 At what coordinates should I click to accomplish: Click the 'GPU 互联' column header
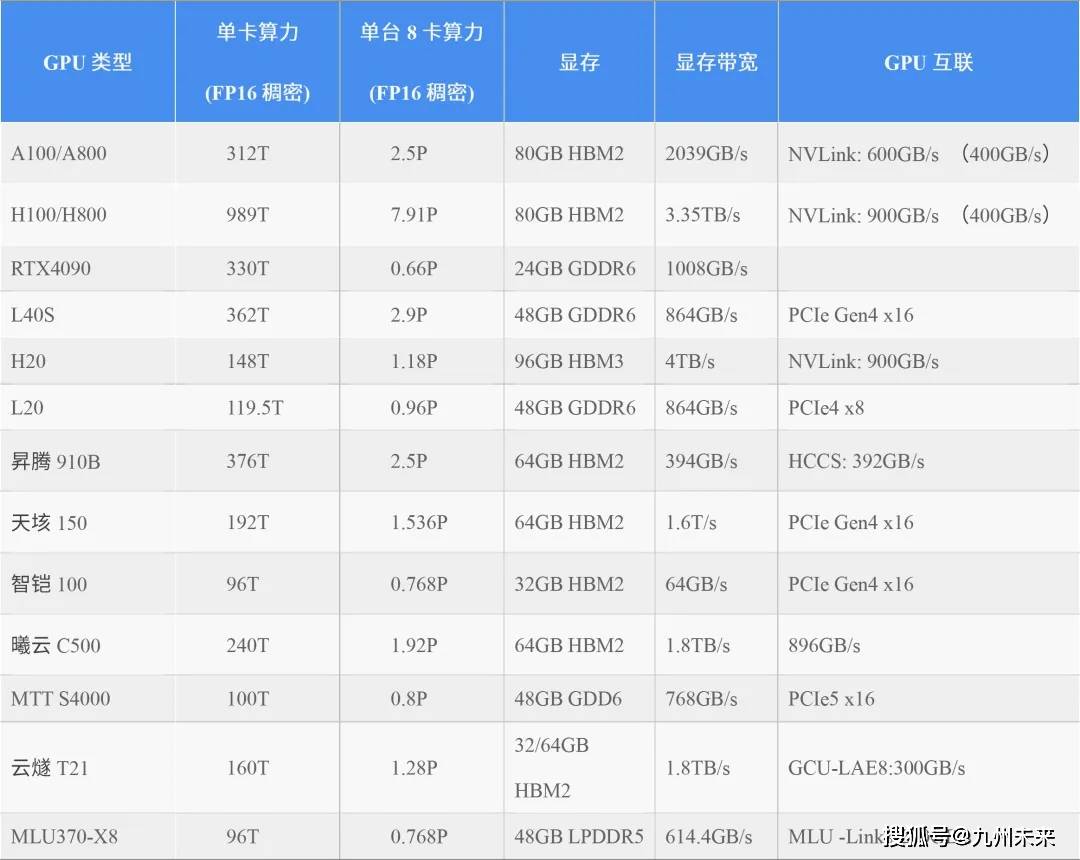(x=928, y=63)
